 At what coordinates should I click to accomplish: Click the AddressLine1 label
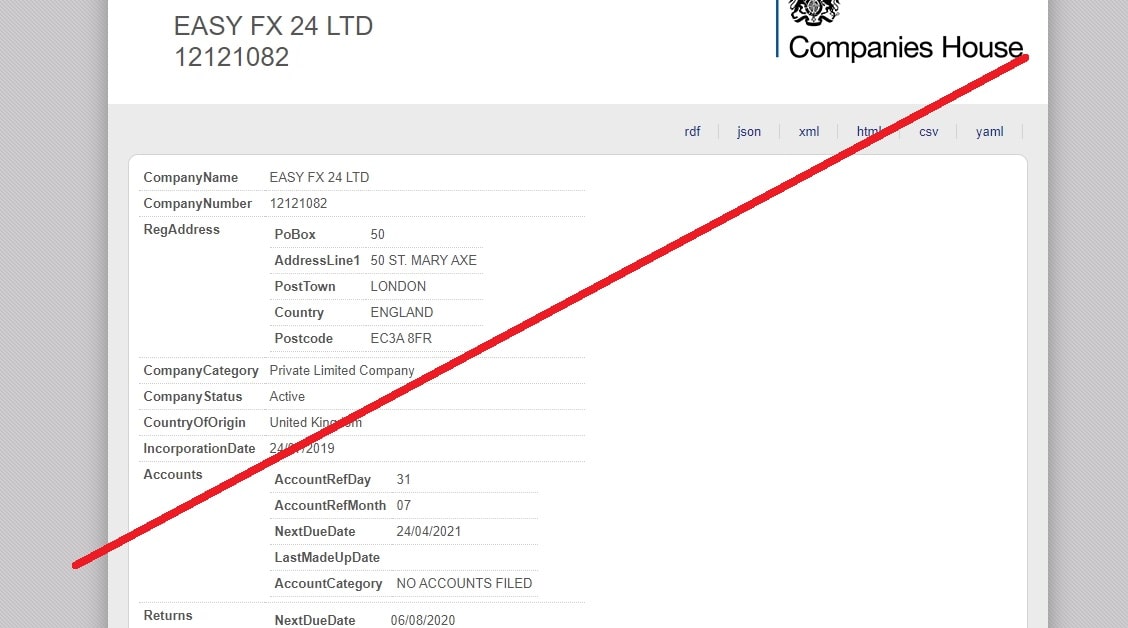pyautogui.click(x=317, y=260)
